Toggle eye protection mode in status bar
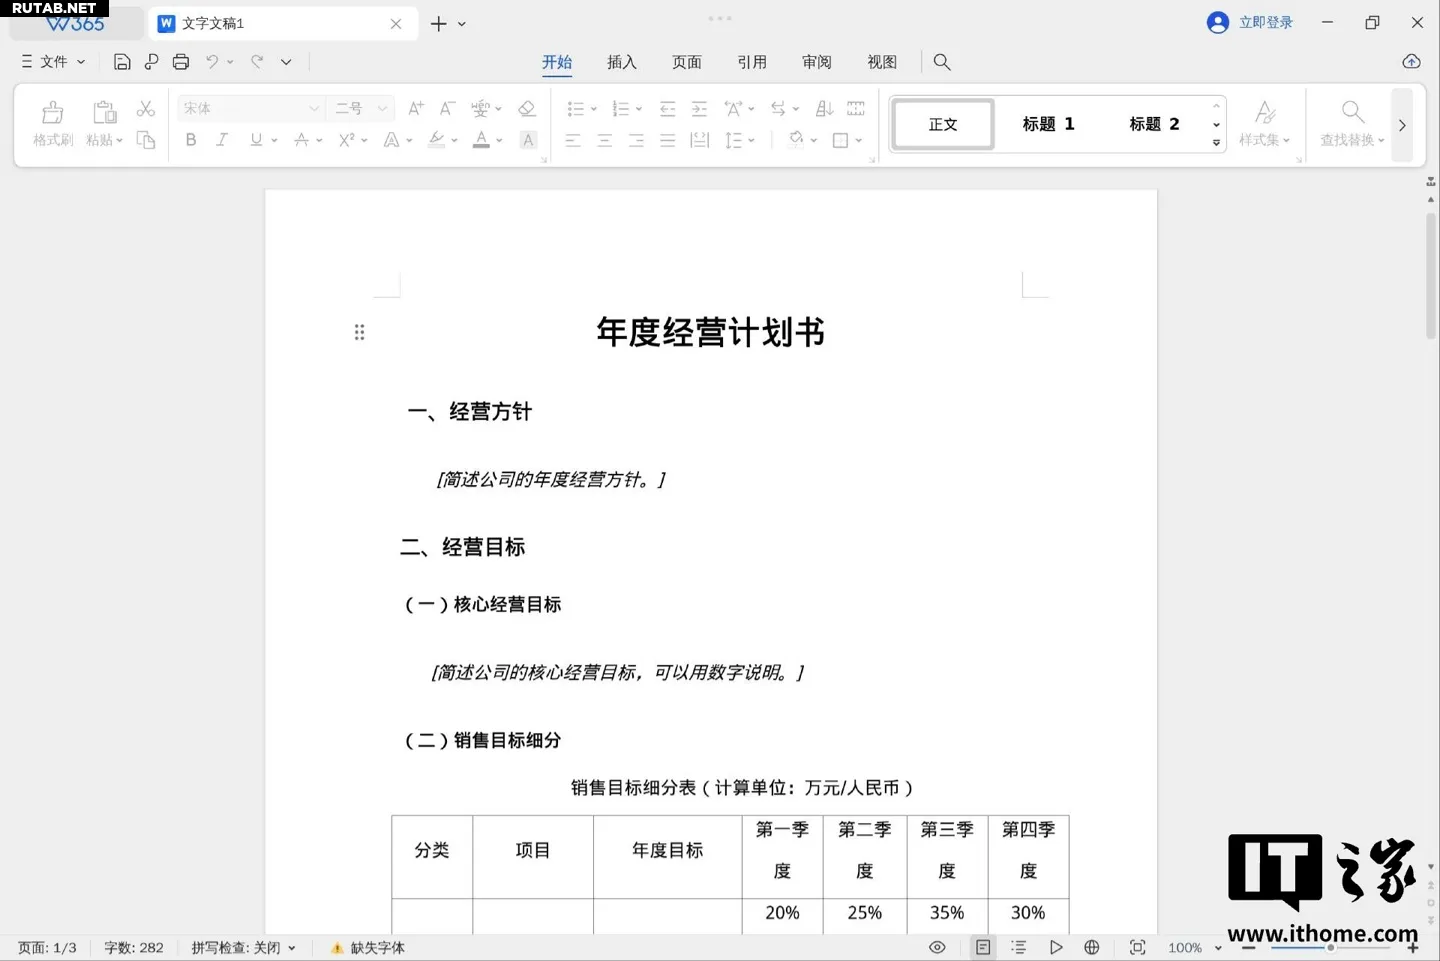The height and width of the screenshot is (961, 1440). coord(937,947)
